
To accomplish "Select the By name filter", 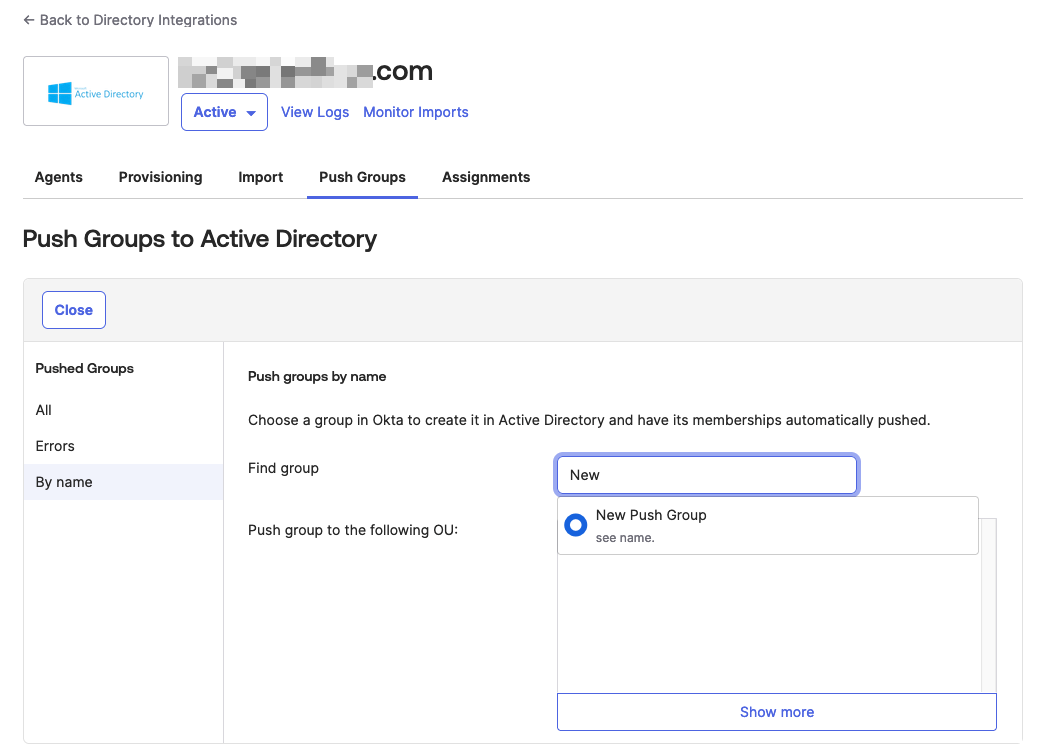I will (123, 482).
